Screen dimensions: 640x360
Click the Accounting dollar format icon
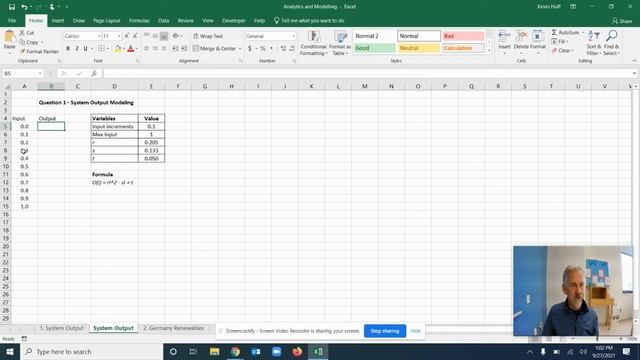coord(250,49)
